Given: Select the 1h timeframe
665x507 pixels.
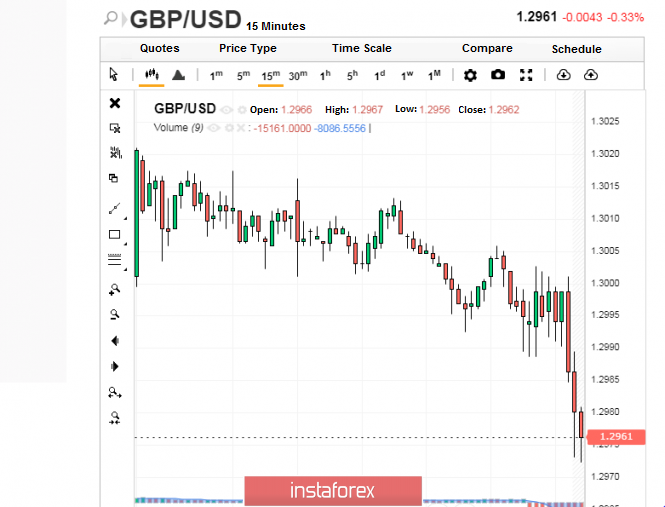Looking at the screenshot, I should [x=325, y=76].
